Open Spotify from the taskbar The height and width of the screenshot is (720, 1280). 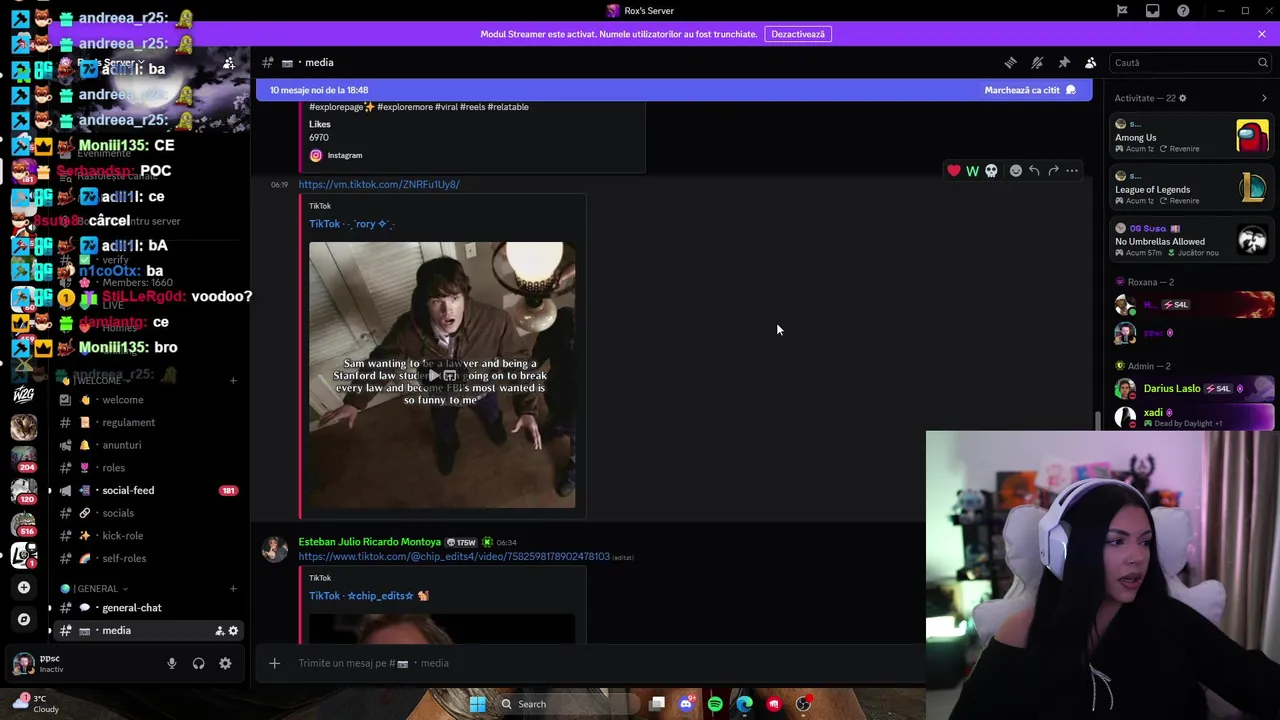[x=715, y=704]
